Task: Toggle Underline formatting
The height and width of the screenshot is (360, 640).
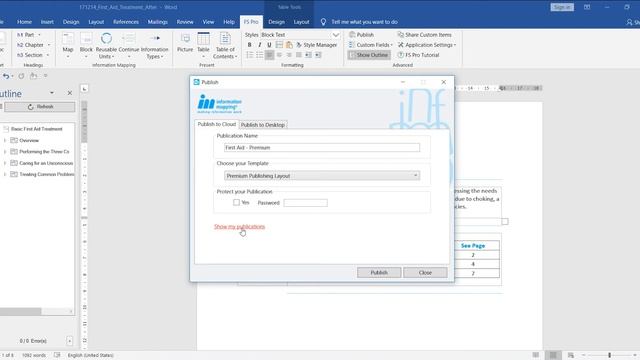Action: click(269, 45)
